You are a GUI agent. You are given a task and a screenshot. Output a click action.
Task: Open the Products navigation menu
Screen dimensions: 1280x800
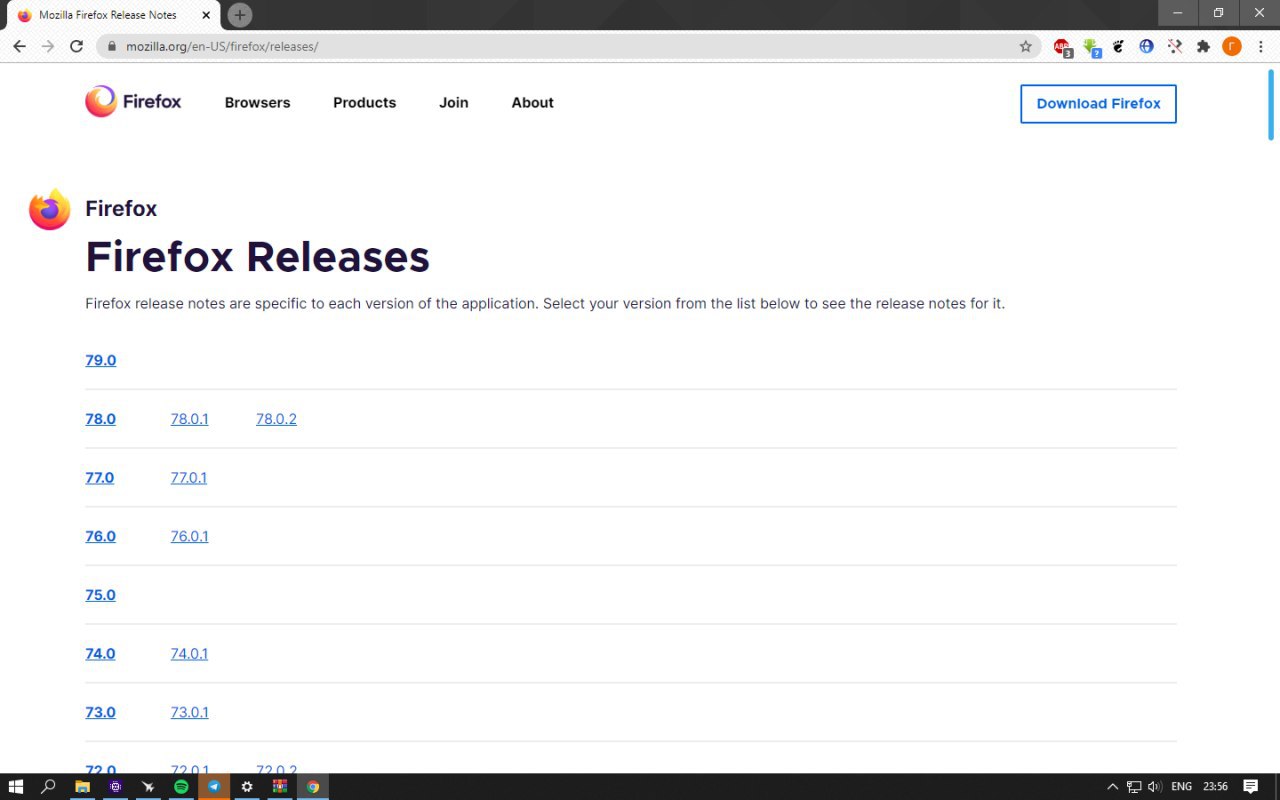[x=364, y=102]
